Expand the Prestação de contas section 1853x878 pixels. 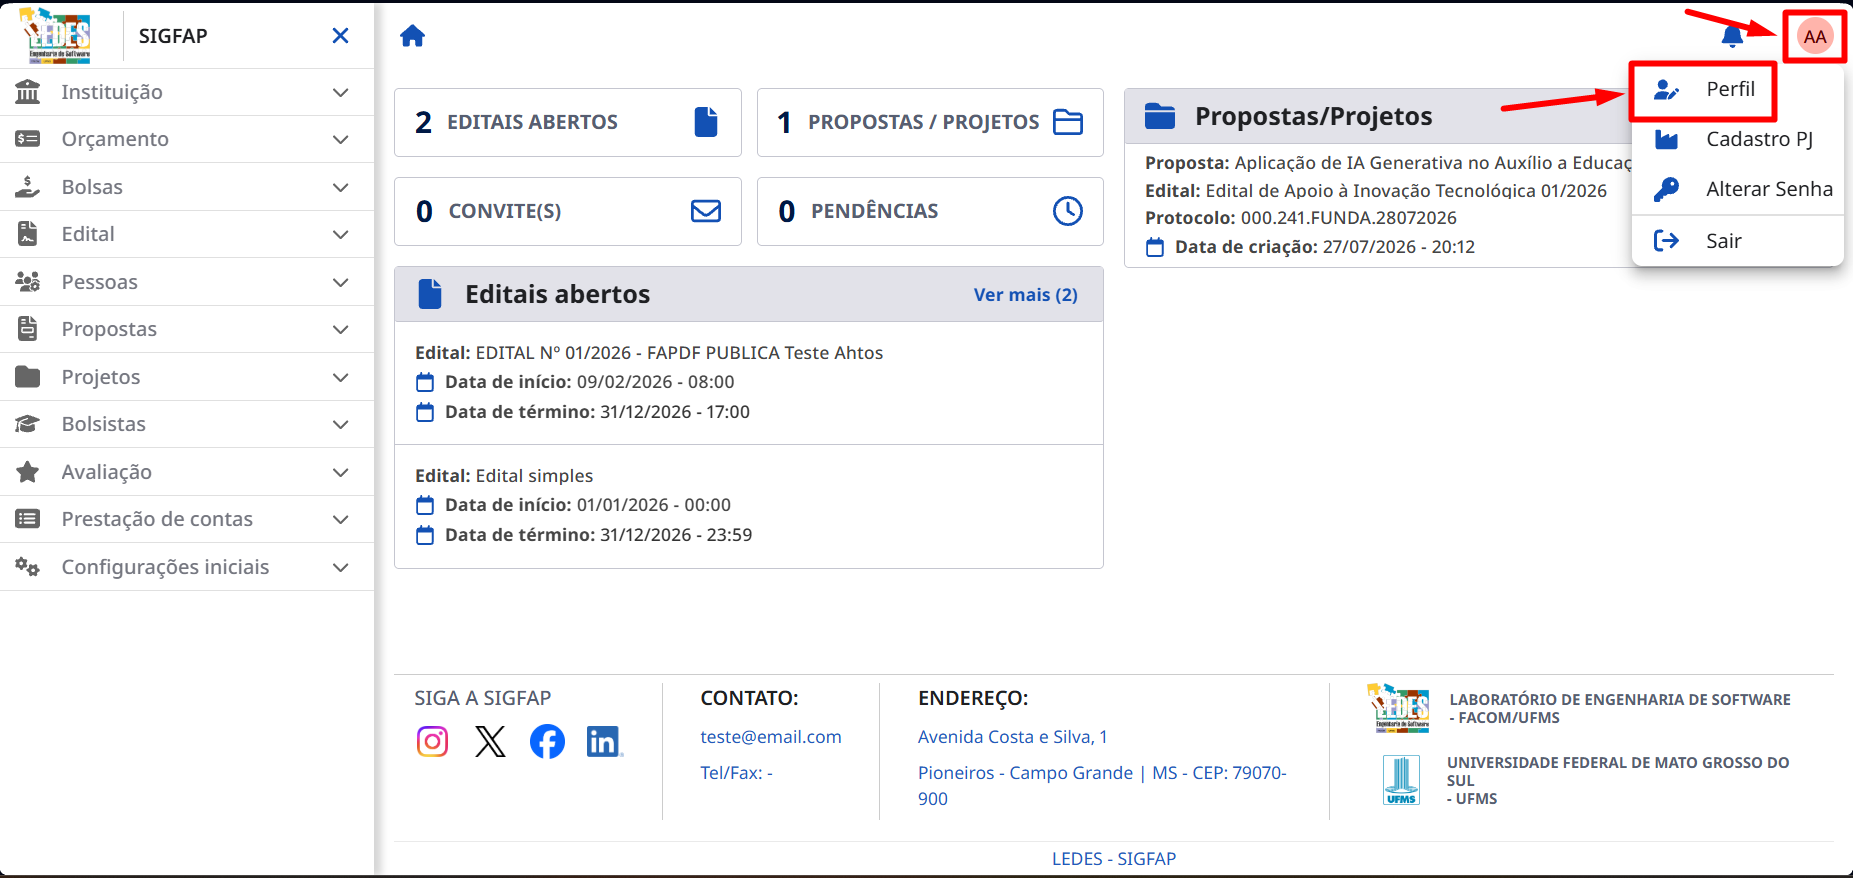[x=187, y=519]
